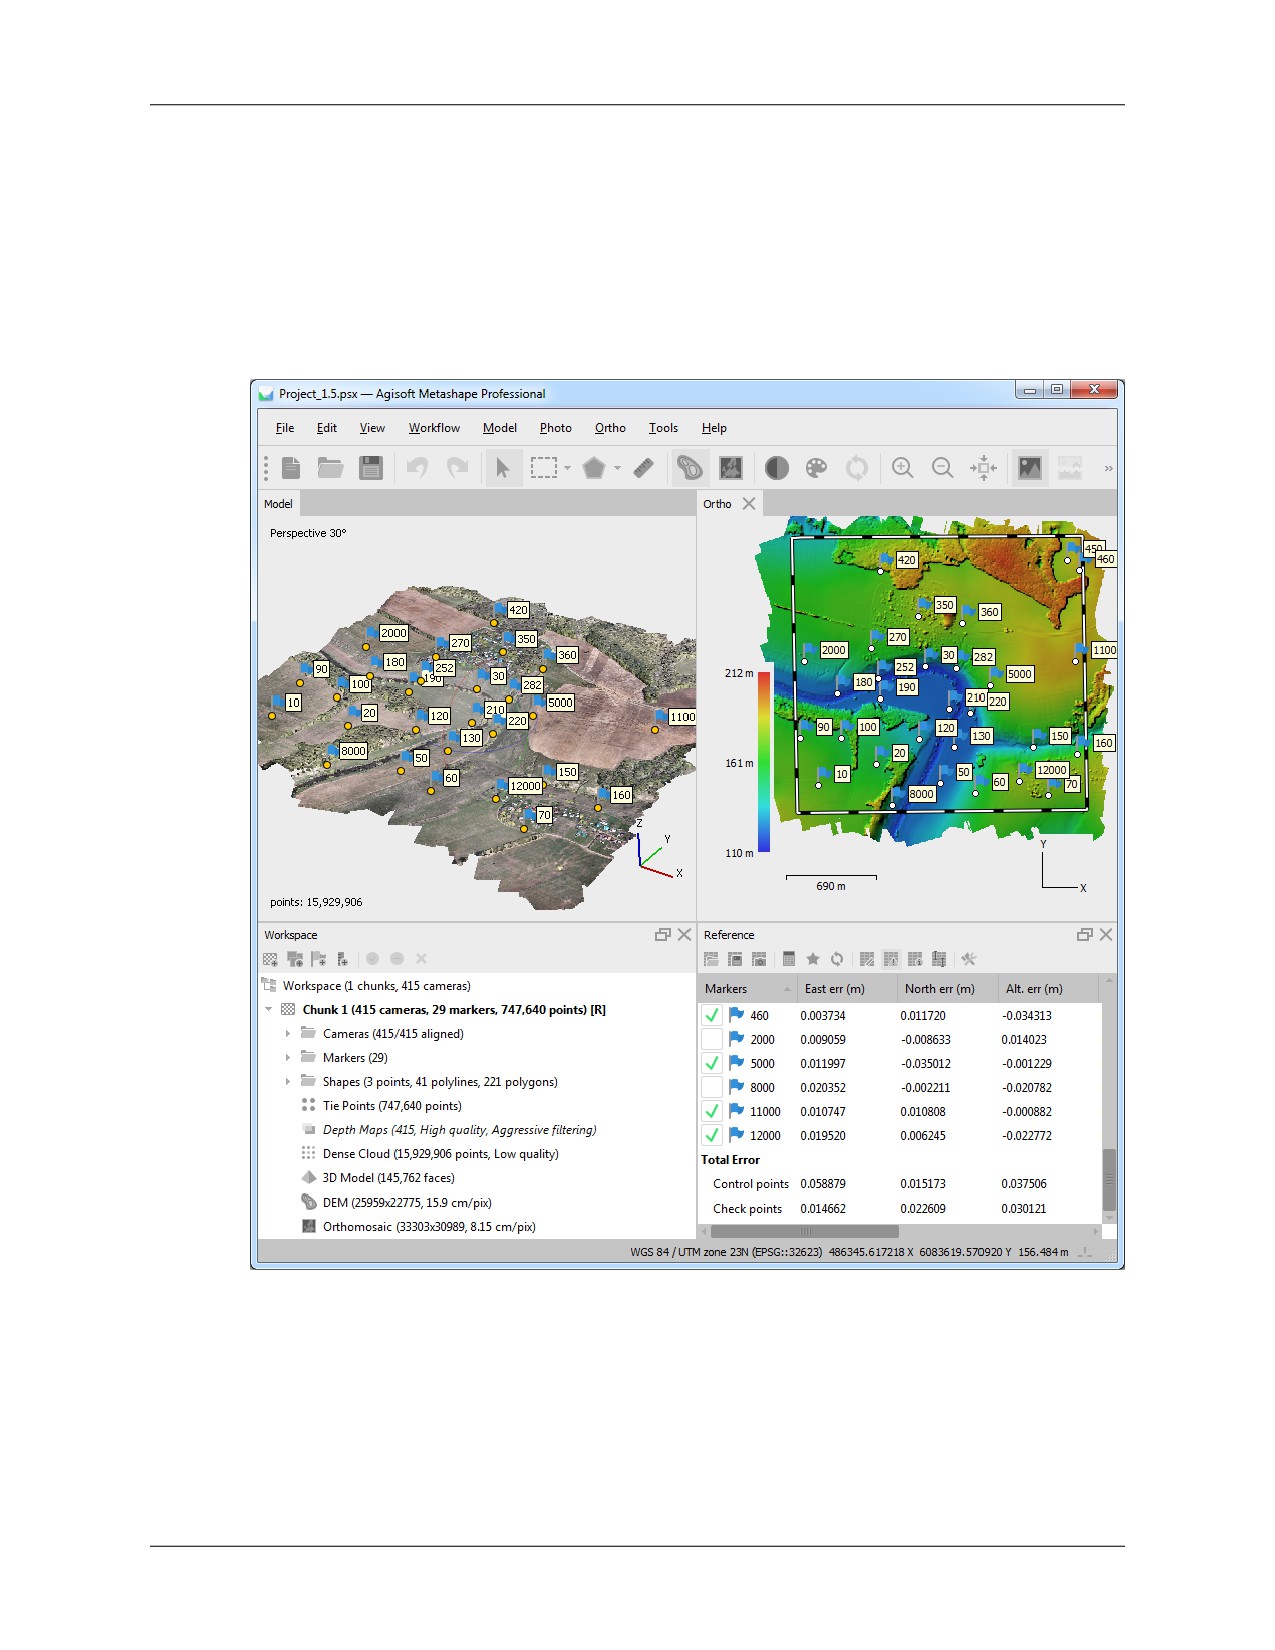Click the Add marker icon in Workspace
Viewport: 1275px width, 1650px height.
pos(319,959)
